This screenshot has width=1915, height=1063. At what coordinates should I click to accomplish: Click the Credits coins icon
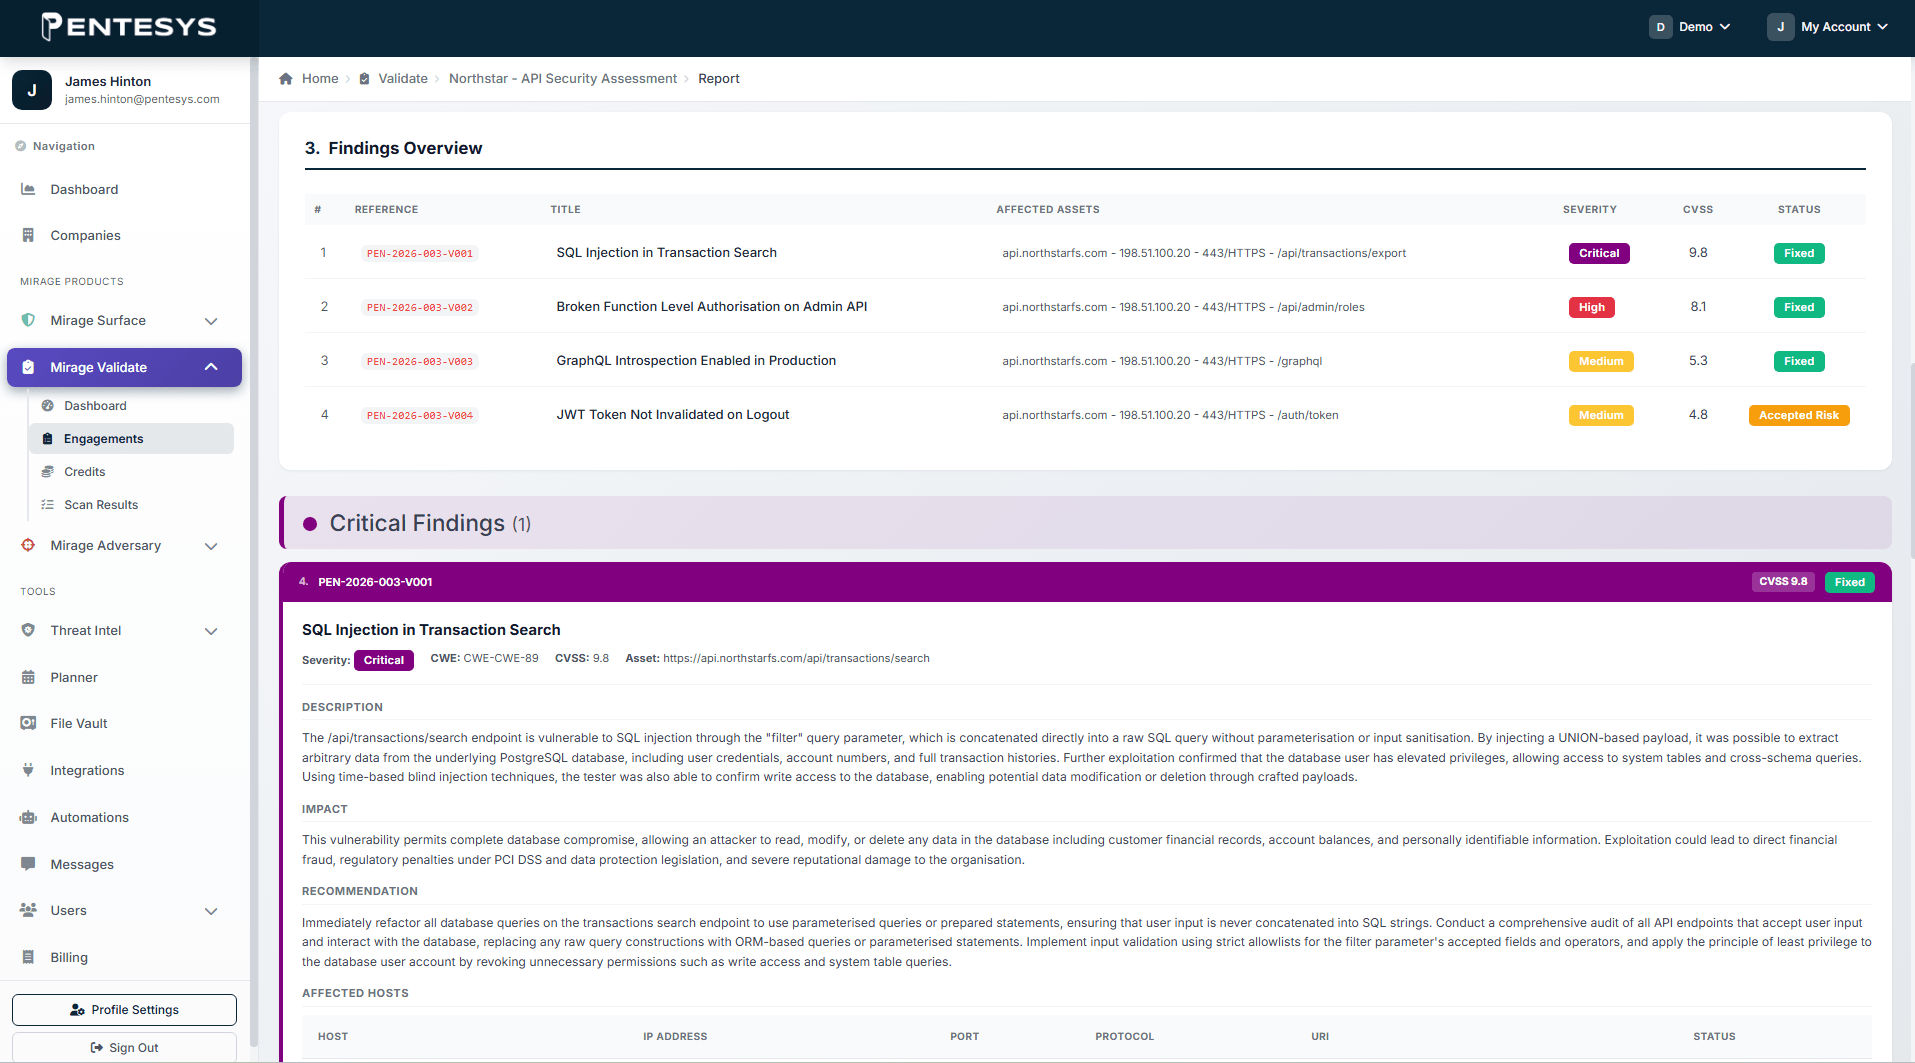pos(47,472)
